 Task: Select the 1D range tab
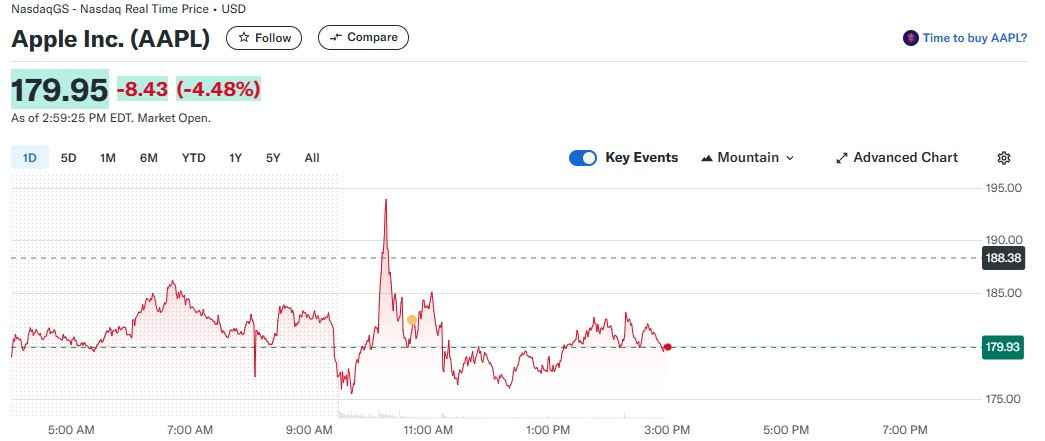pyautogui.click(x=29, y=158)
